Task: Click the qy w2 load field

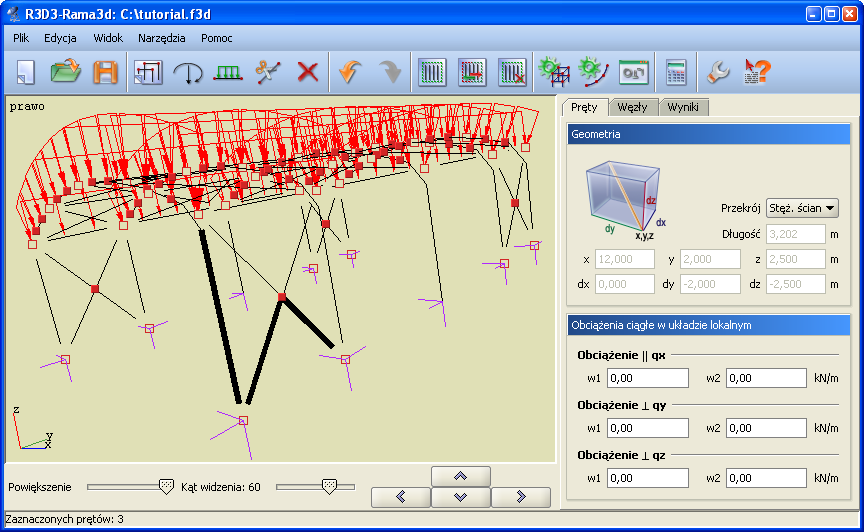Action: tap(766, 428)
